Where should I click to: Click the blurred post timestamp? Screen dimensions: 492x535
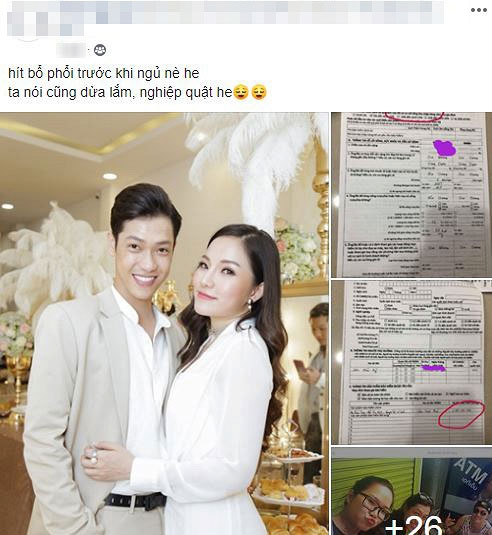coord(71,50)
